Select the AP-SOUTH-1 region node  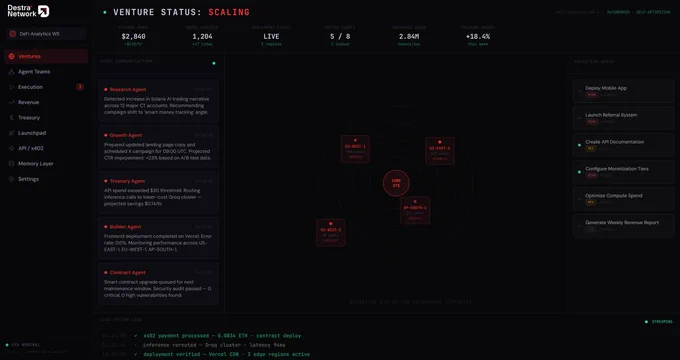[x=415, y=210]
